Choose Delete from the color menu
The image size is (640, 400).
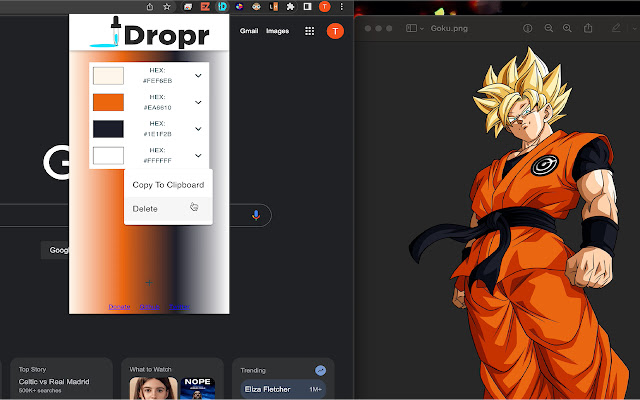168,209
